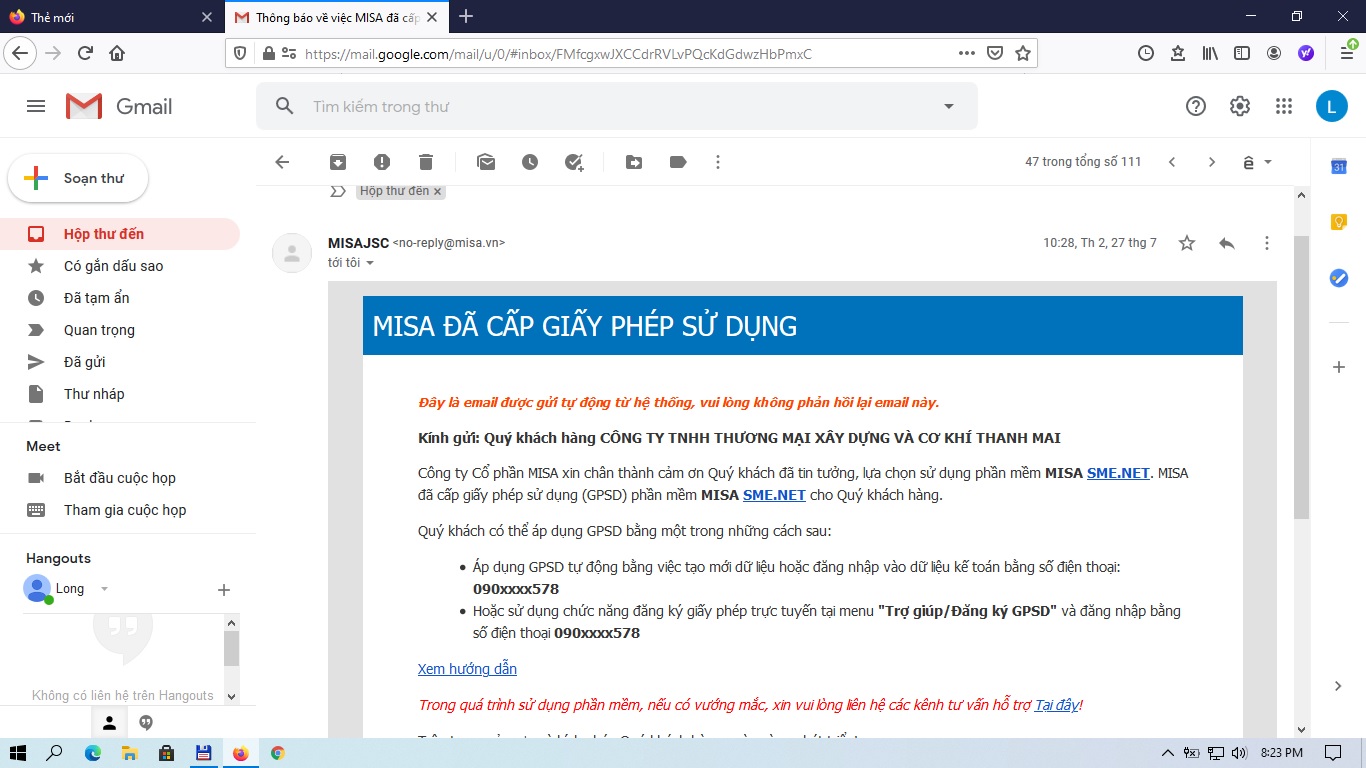This screenshot has width=1366, height=768.
Task: Mark the email as unread
Action: [486, 162]
